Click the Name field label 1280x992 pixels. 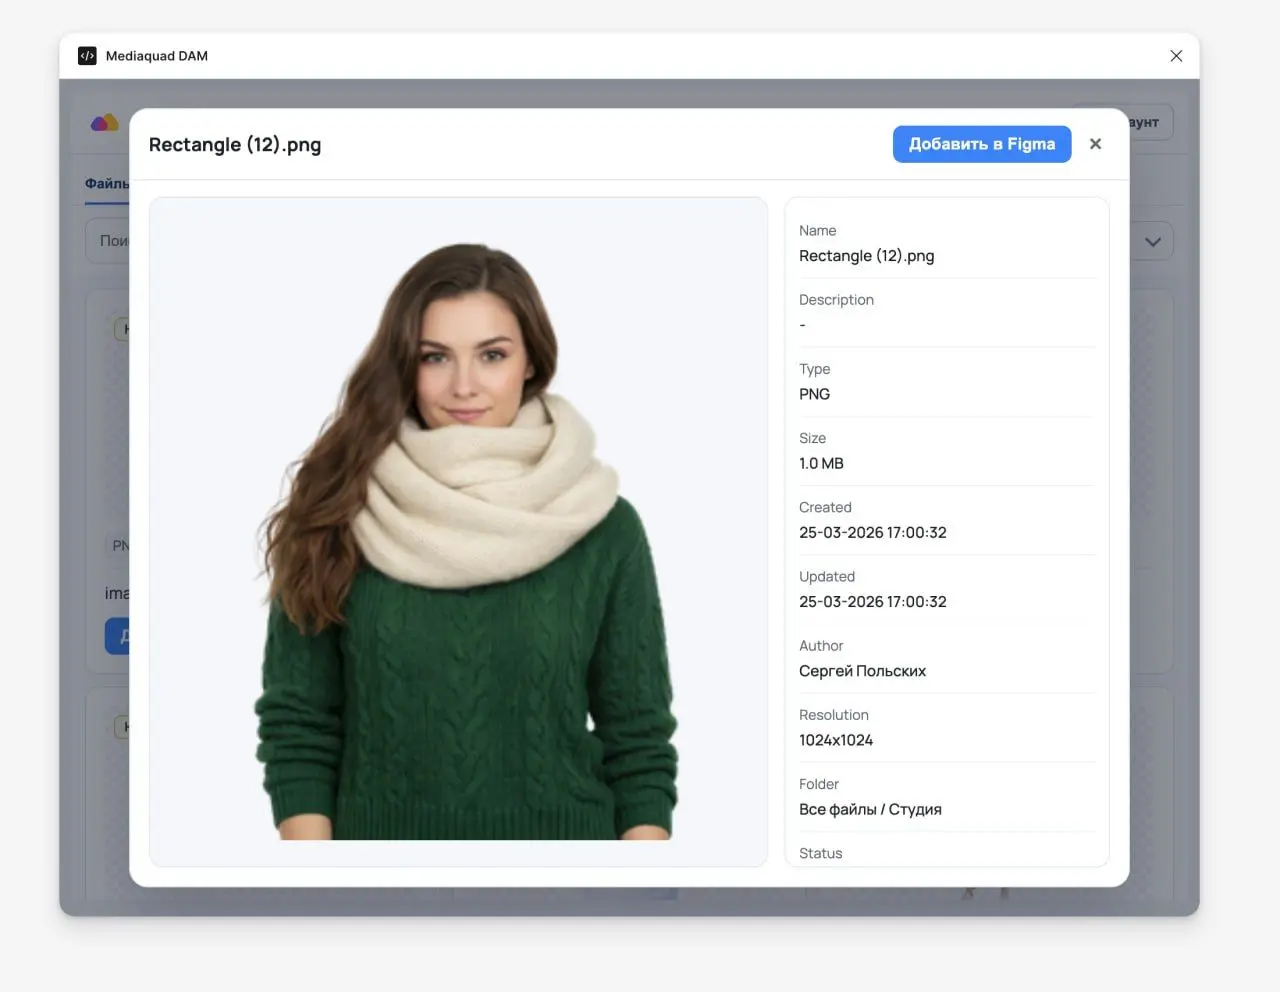pos(818,231)
